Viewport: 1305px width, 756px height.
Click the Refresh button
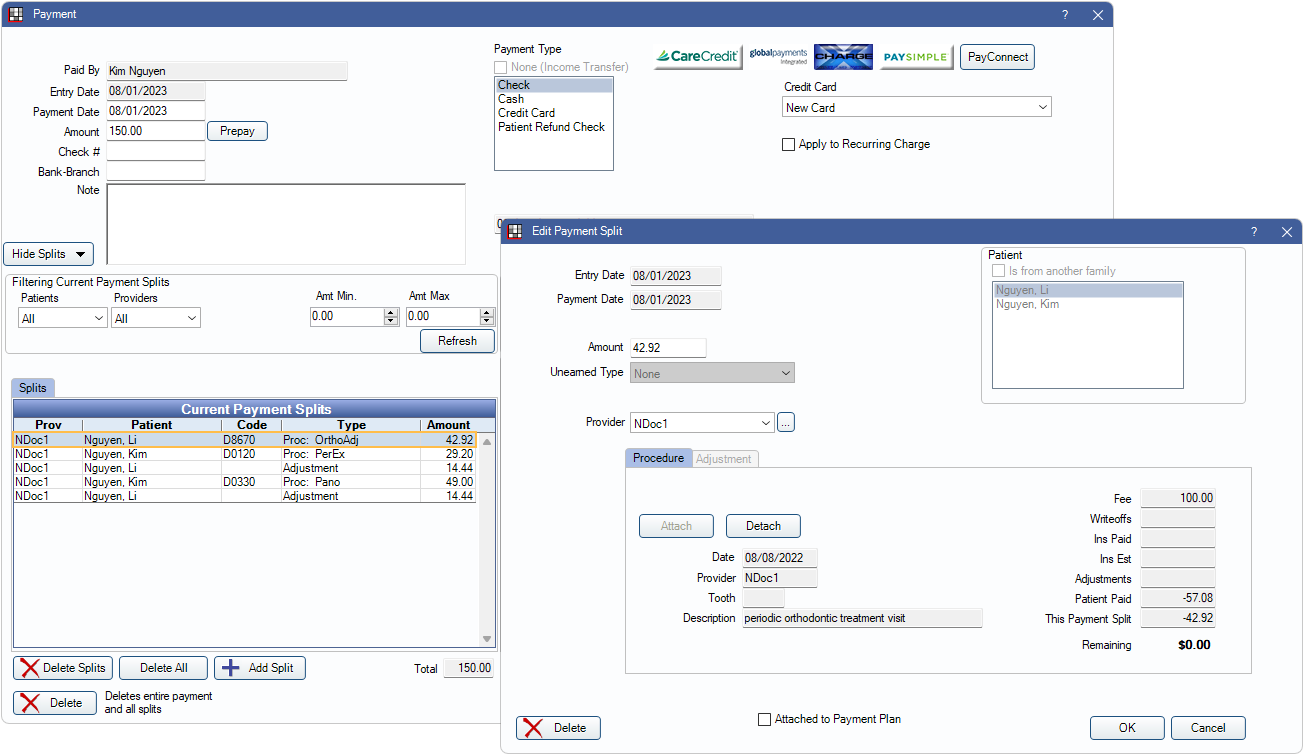click(457, 341)
